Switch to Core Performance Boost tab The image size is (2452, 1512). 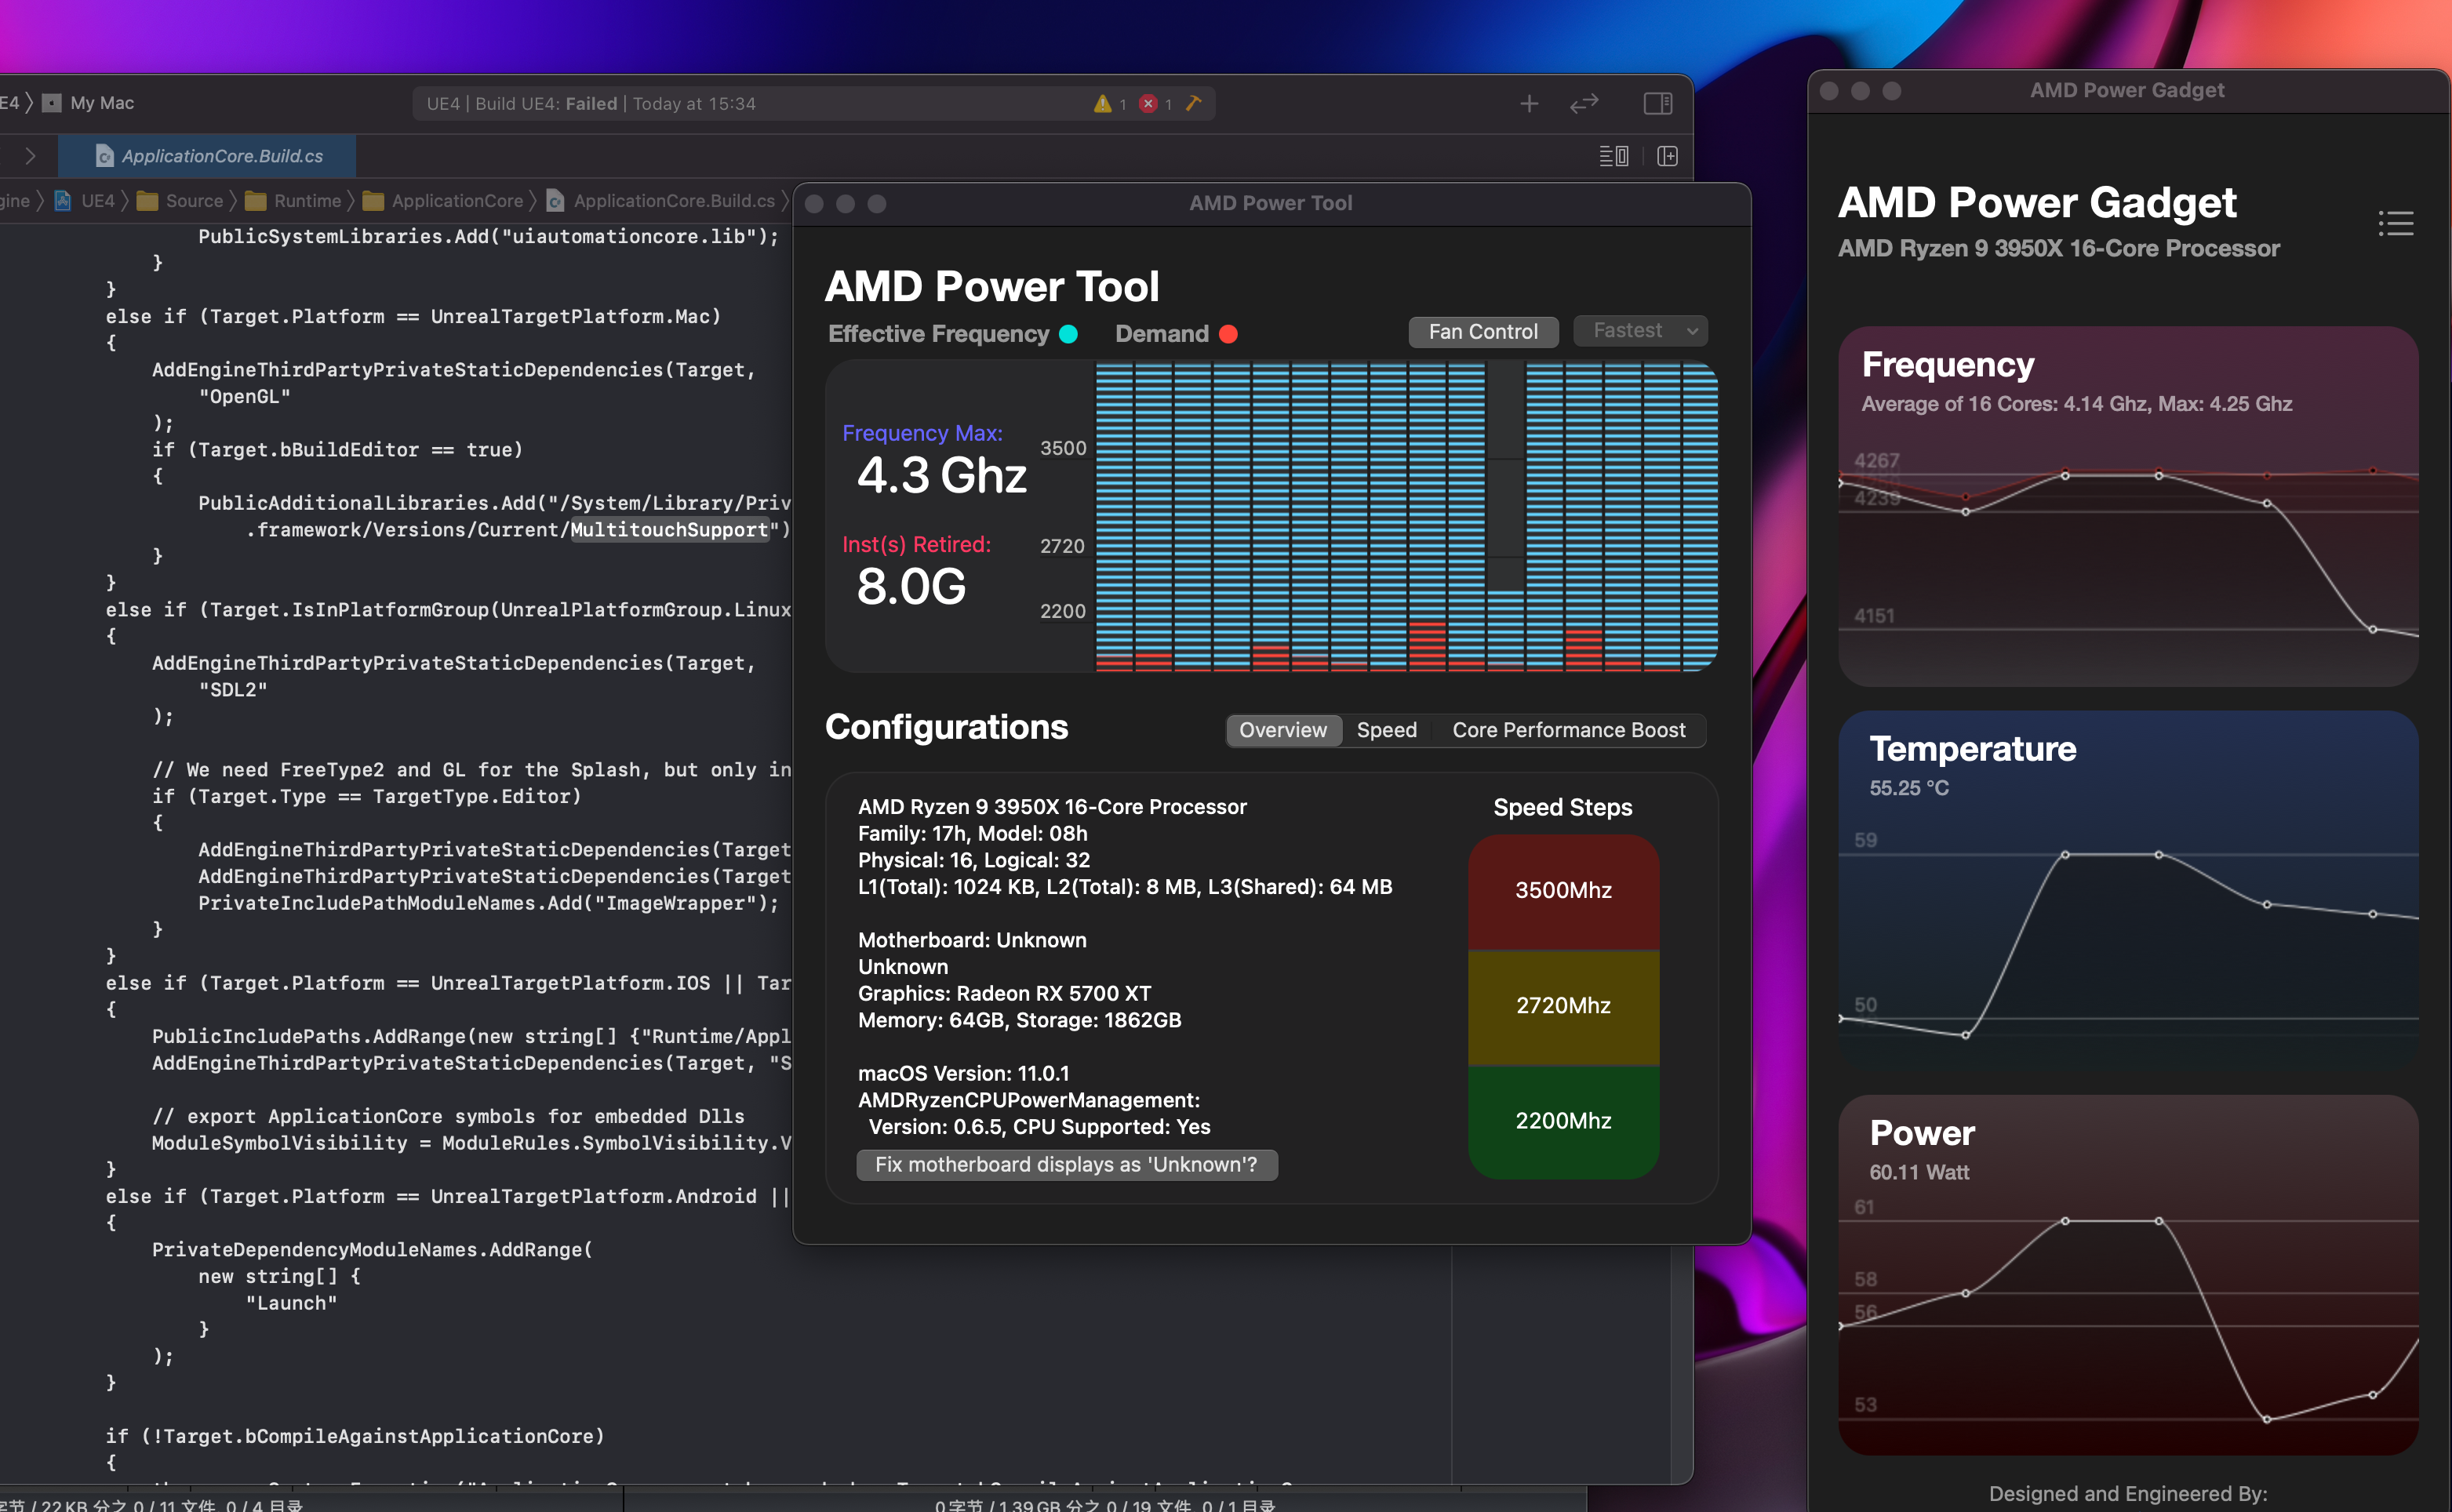coord(1569,730)
